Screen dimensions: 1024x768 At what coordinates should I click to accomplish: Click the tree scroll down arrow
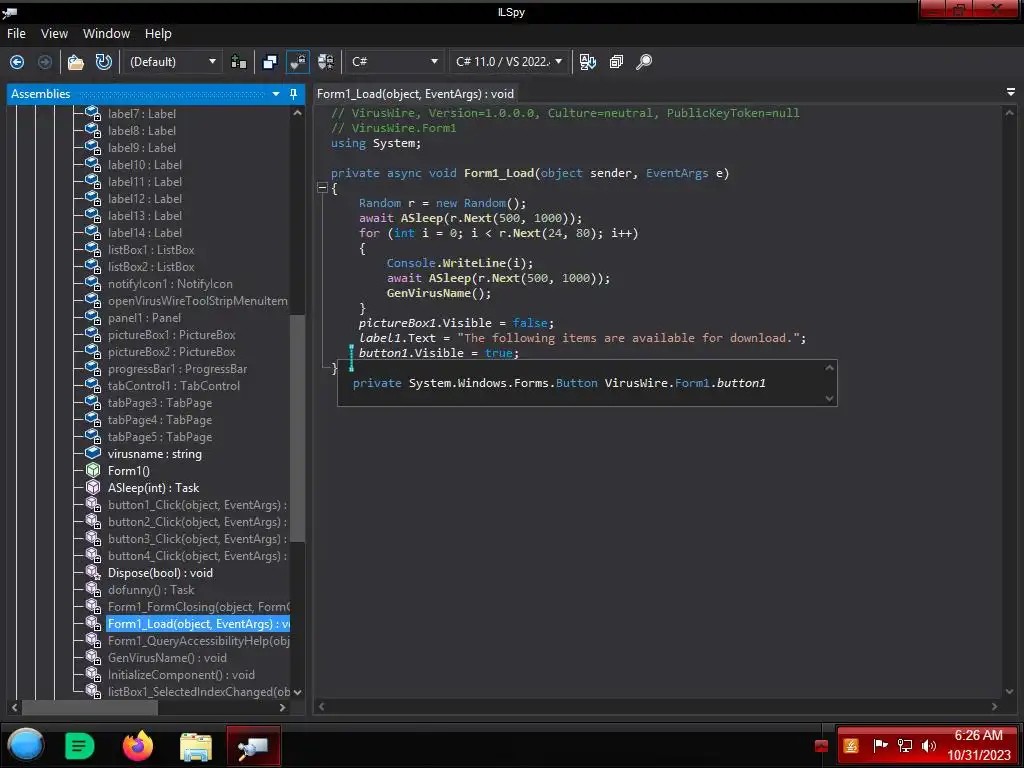pos(298,692)
